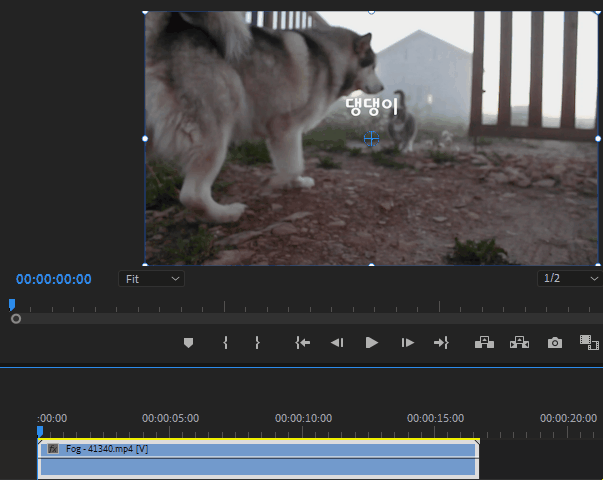Click the anchor point crosshair in the monitor
The width and height of the screenshot is (603, 480).
pyautogui.click(x=371, y=138)
